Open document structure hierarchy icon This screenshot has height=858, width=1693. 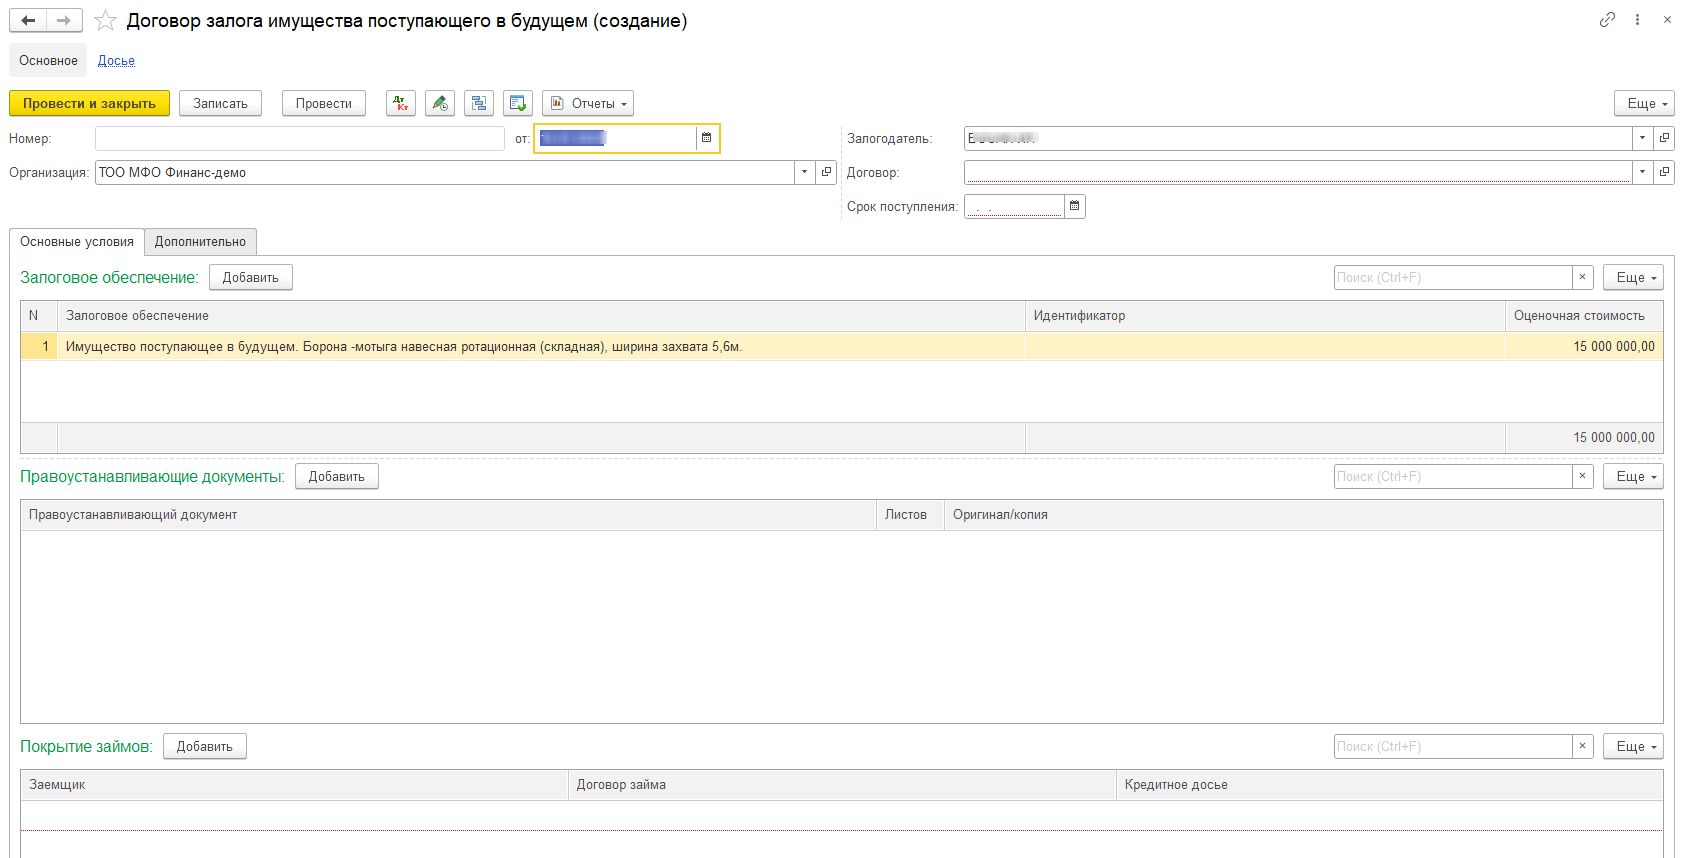pyautogui.click(x=479, y=103)
